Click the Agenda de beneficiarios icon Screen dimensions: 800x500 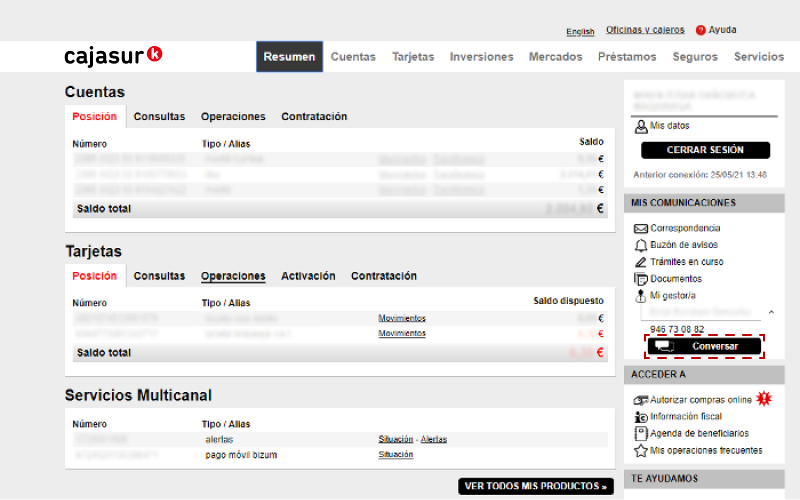pyautogui.click(x=641, y=434)
